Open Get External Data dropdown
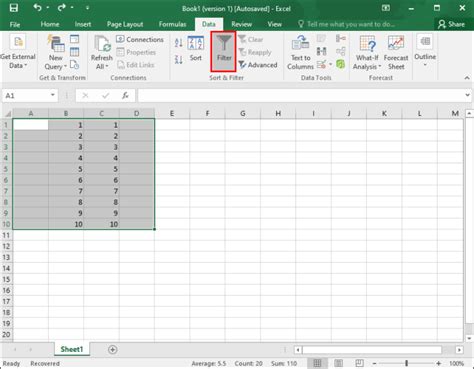 coord(18,52)
